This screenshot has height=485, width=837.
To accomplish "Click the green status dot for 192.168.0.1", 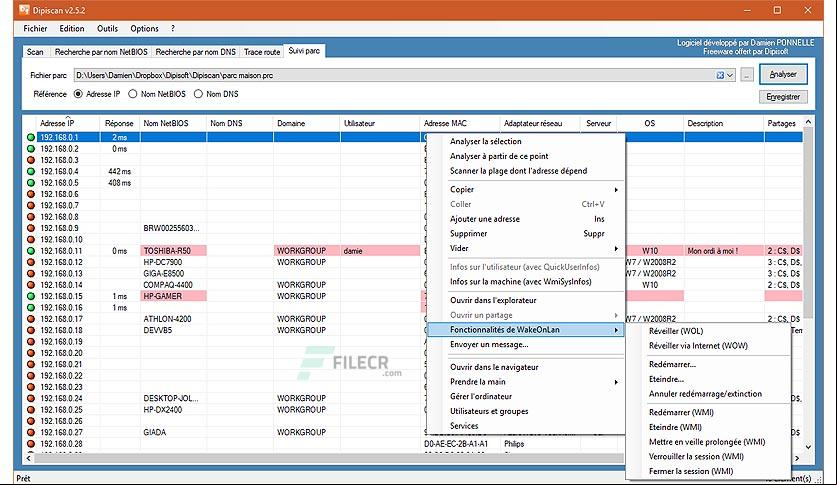I will coord(31,137).
